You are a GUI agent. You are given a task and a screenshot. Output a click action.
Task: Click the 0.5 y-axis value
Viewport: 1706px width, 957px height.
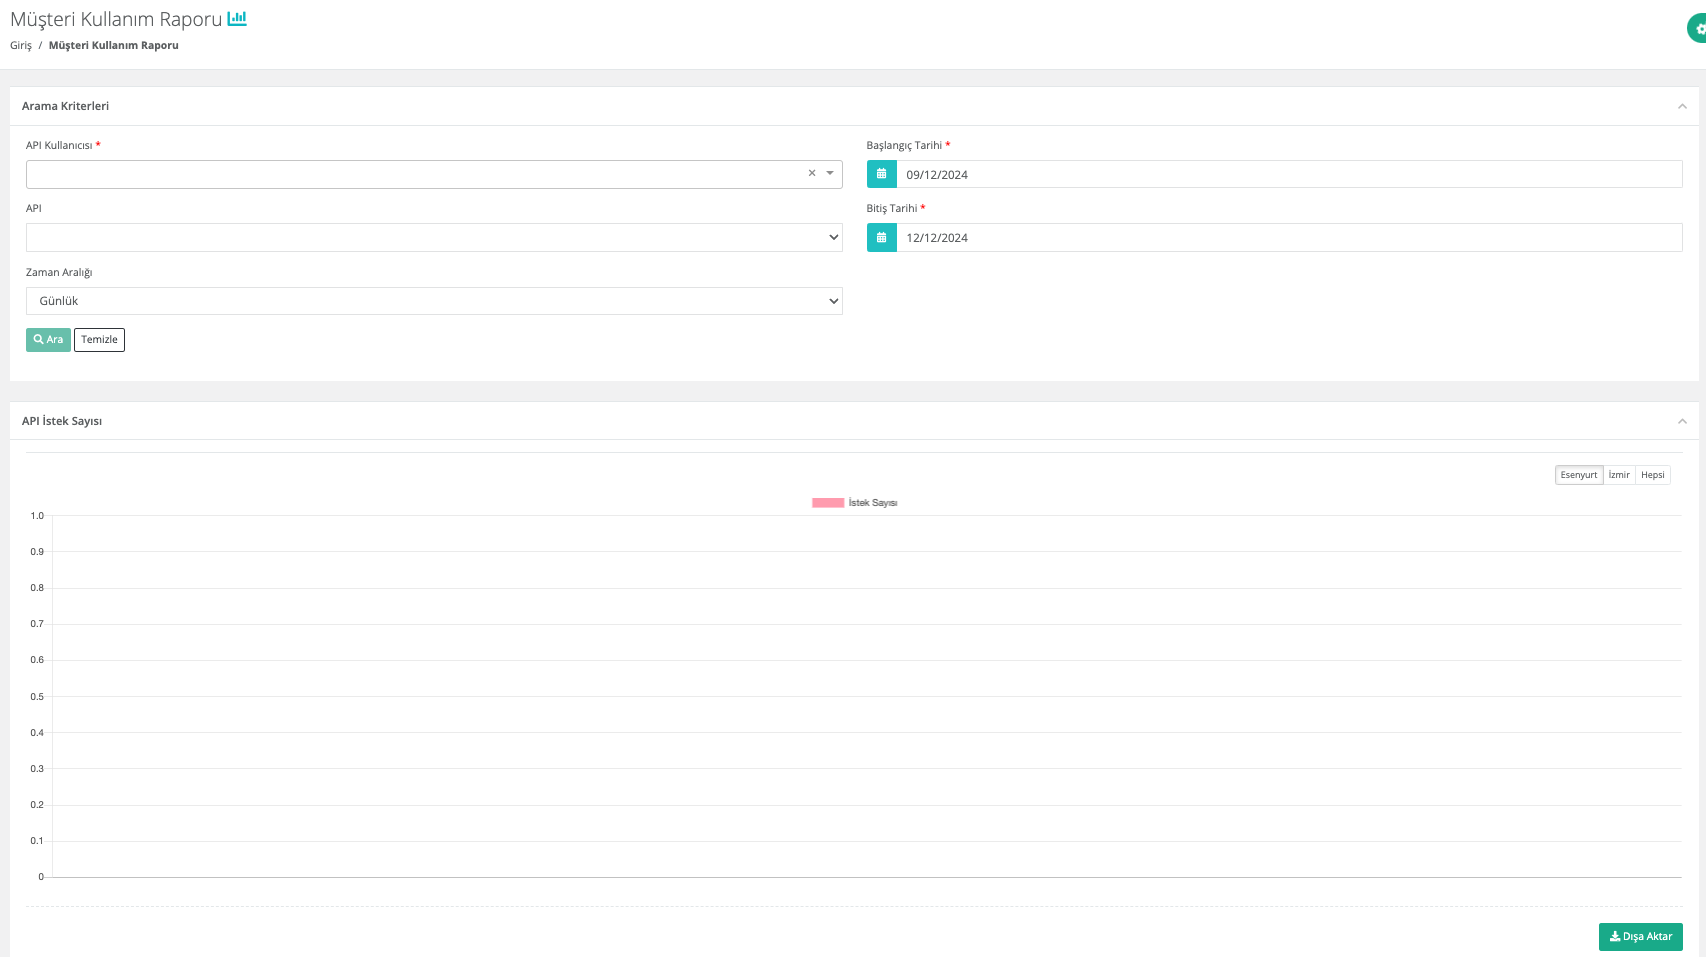37,697
